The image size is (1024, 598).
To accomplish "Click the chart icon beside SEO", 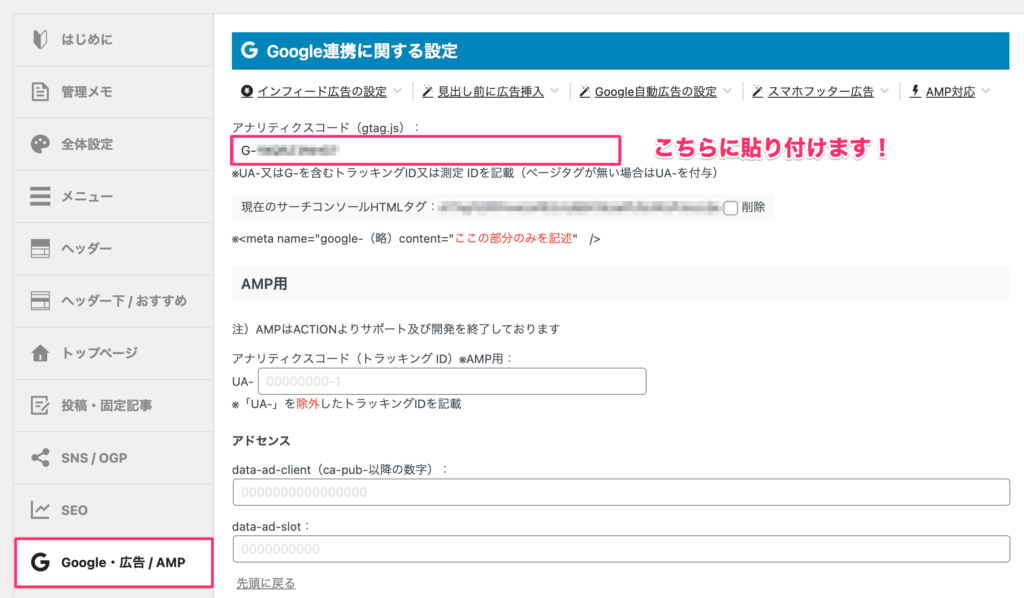I will point(40,510).
